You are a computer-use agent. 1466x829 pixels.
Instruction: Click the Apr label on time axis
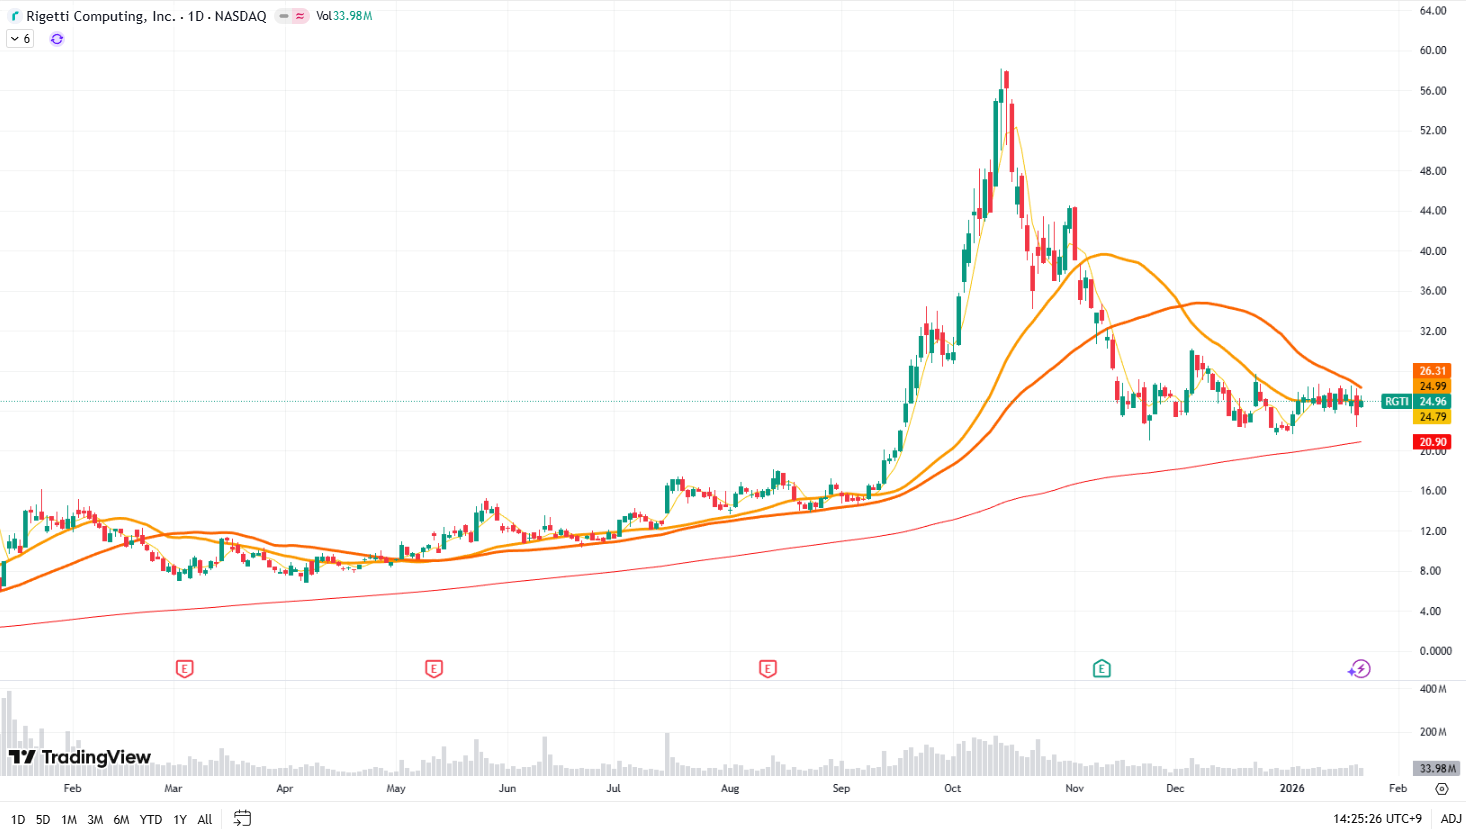pos(284,788)
